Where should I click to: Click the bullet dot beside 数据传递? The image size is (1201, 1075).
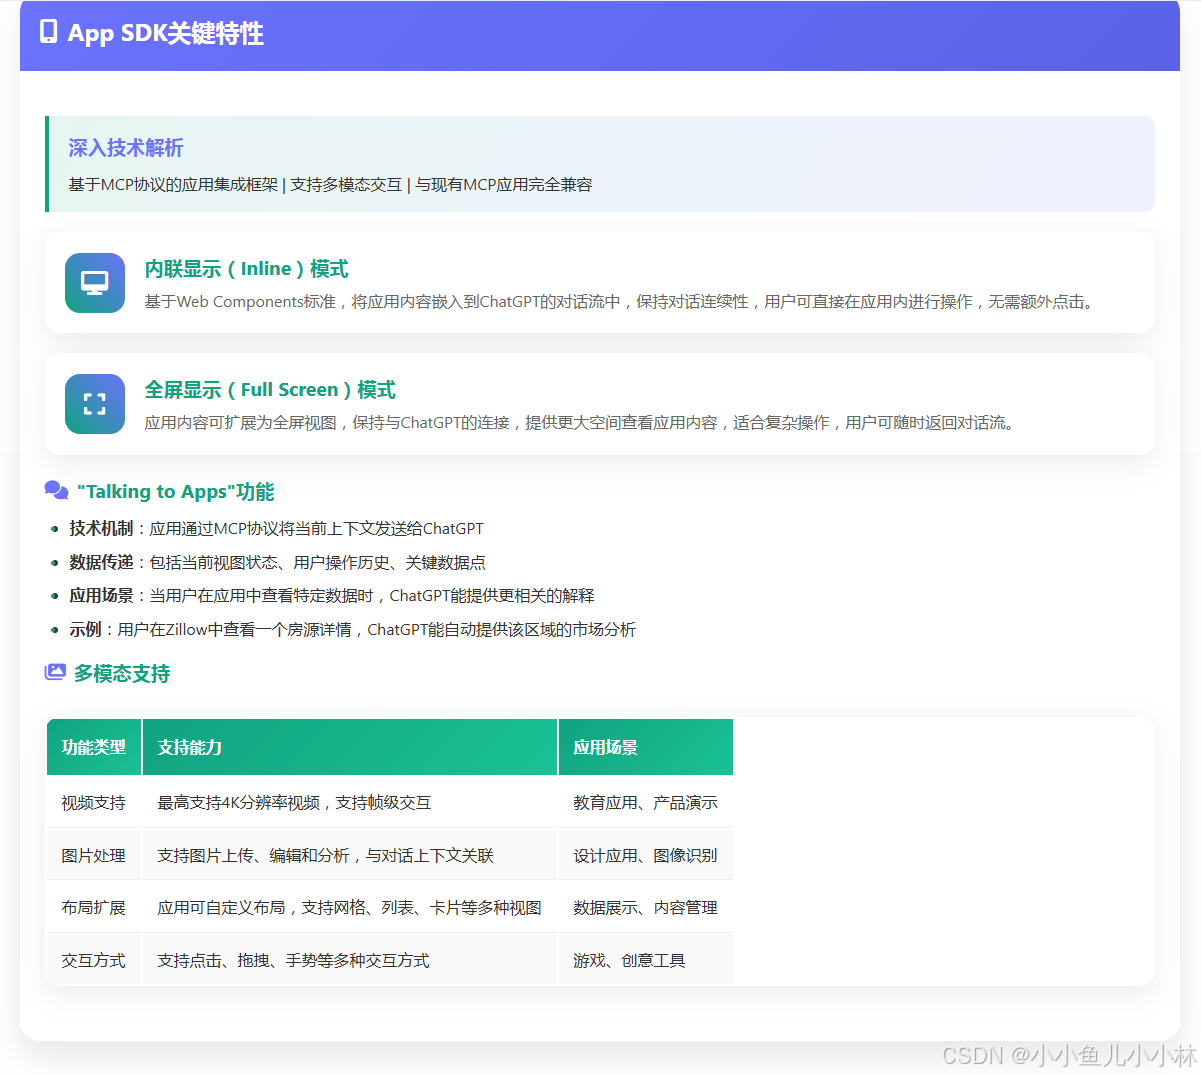(x=54, y=562)
